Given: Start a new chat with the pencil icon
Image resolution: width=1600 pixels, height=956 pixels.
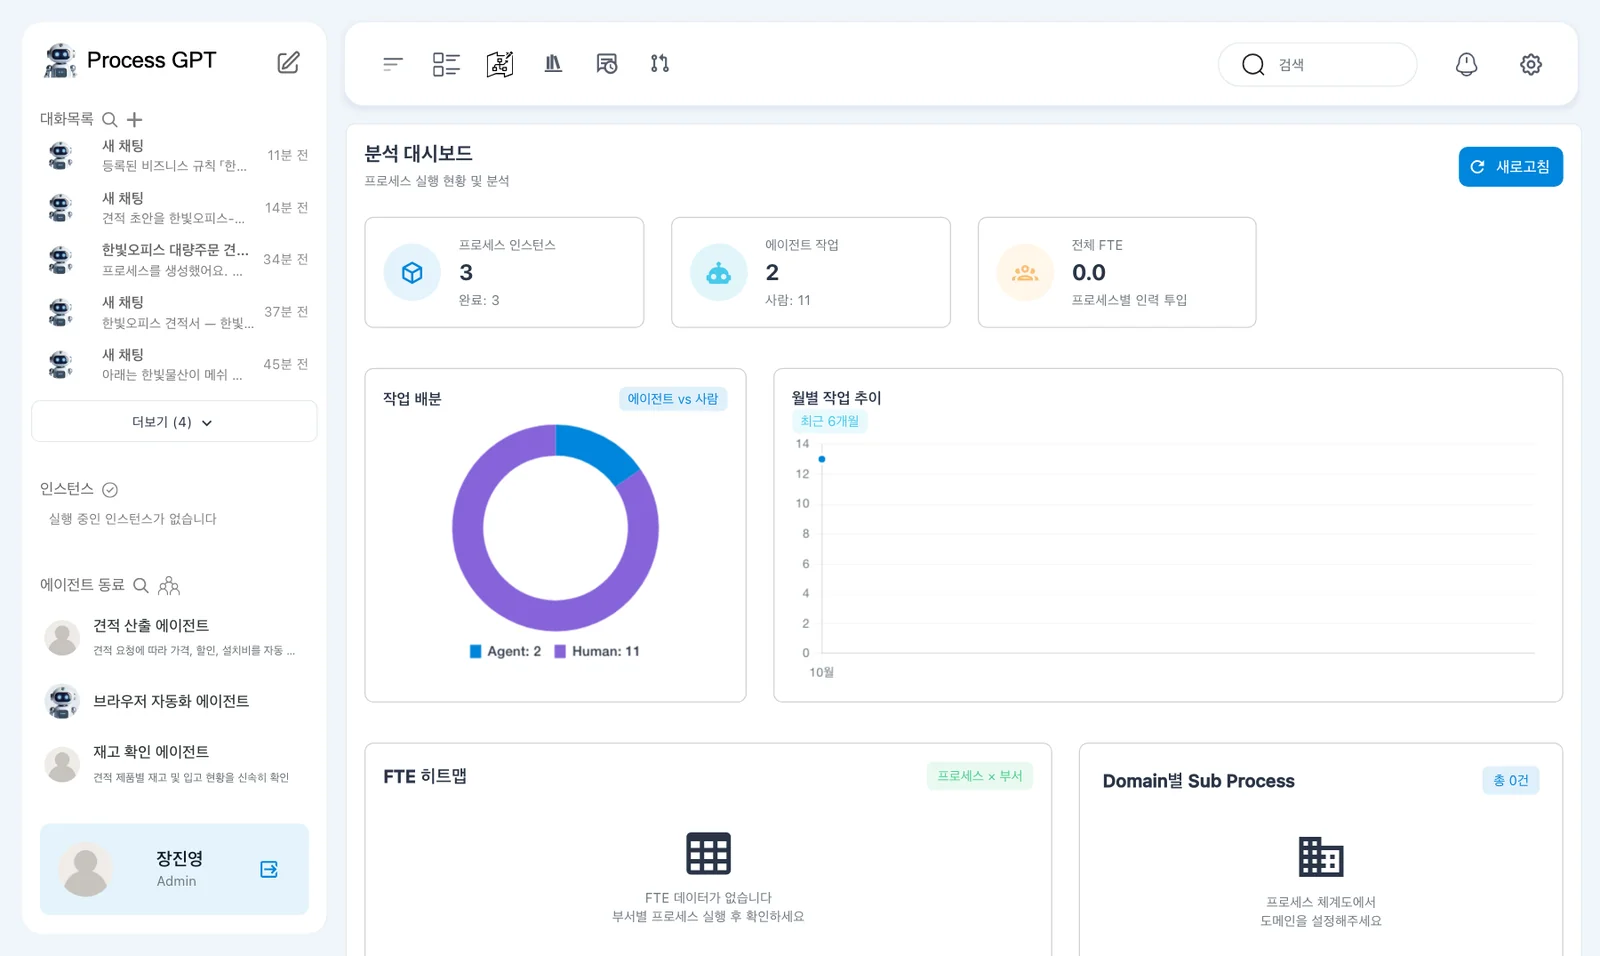Looking at the screenshot, I should point(288,62).
